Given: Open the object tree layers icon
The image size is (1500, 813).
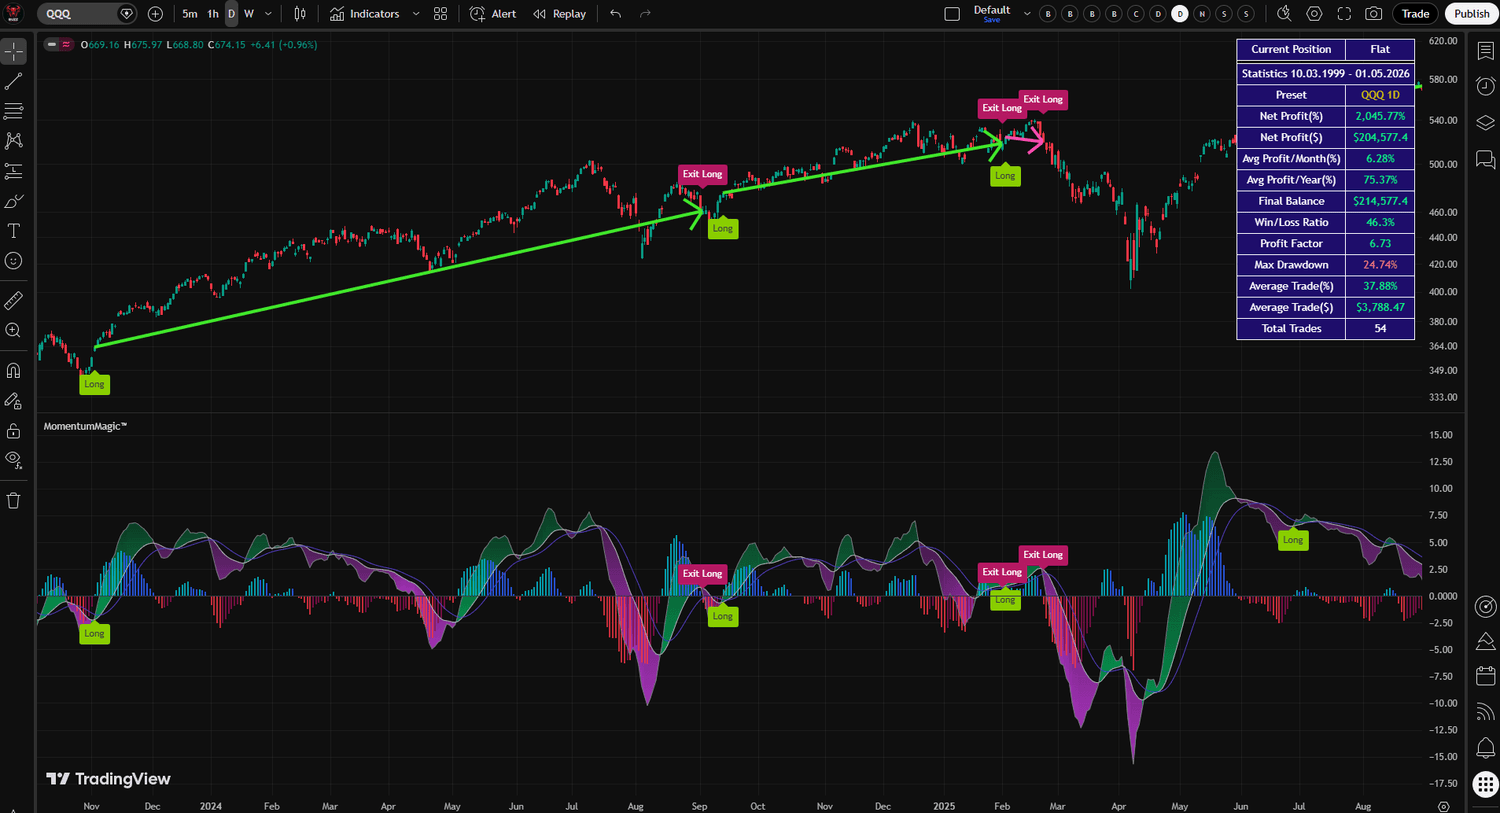Looking at the screenshot, I should tap(1486, 123).
